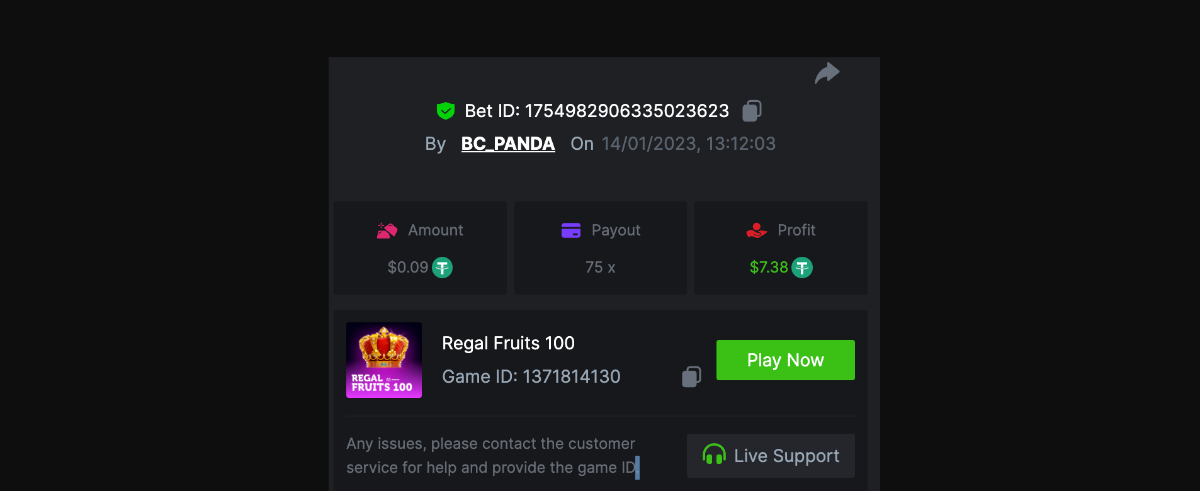Click the bet date 14/01/2023 timestamp
The image size is (1200, 491).
[688, 144]
